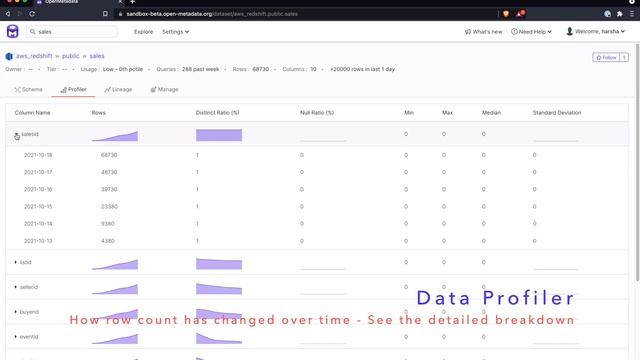The image size is (640, 360).
Task: Open the browser hamburger menu
Action: point(632,14)
